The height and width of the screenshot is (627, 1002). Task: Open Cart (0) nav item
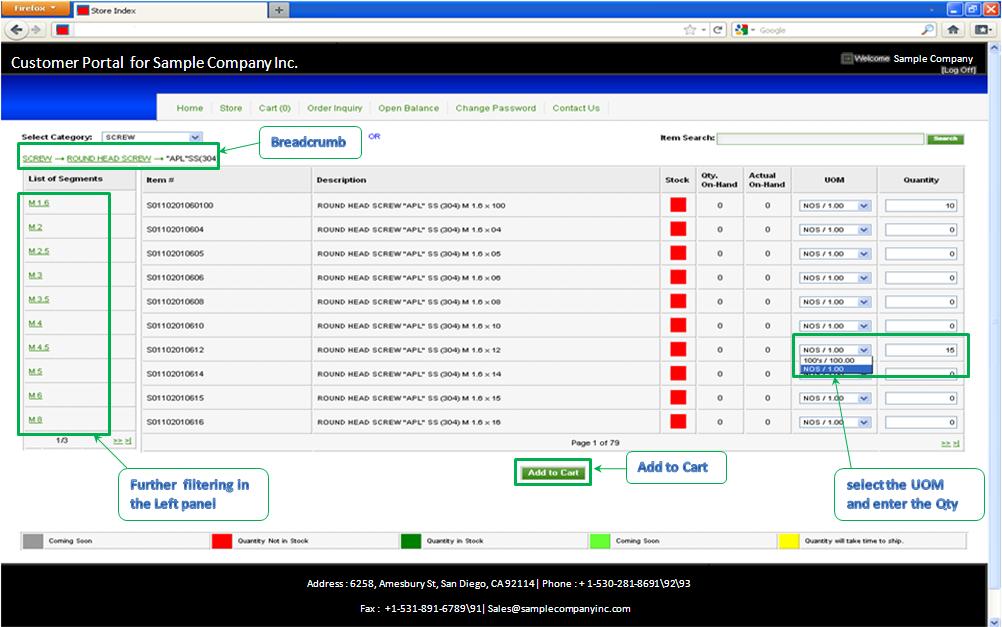(275, 108)
